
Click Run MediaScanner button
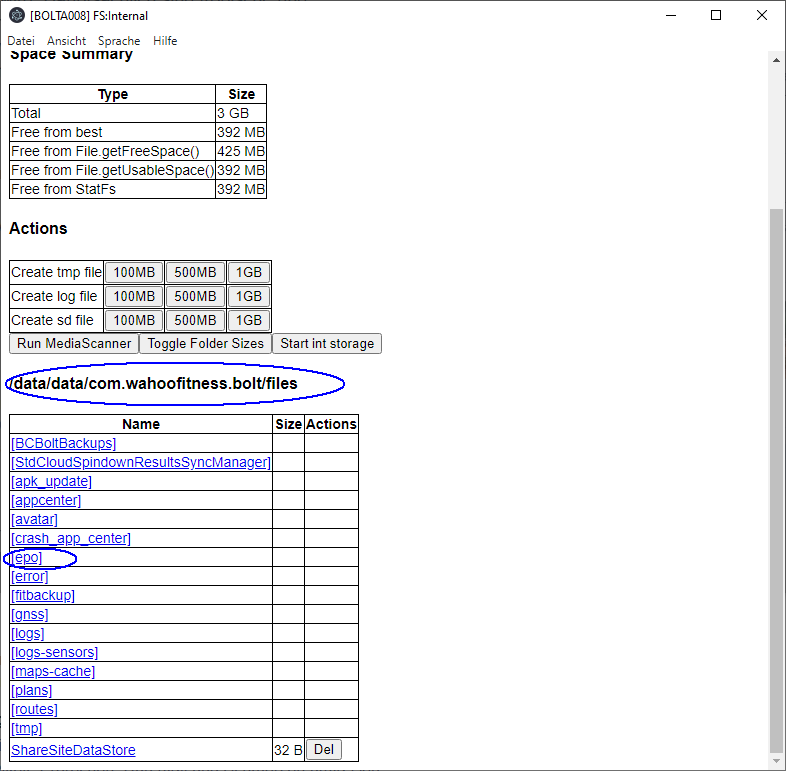[x=74, y=343]
